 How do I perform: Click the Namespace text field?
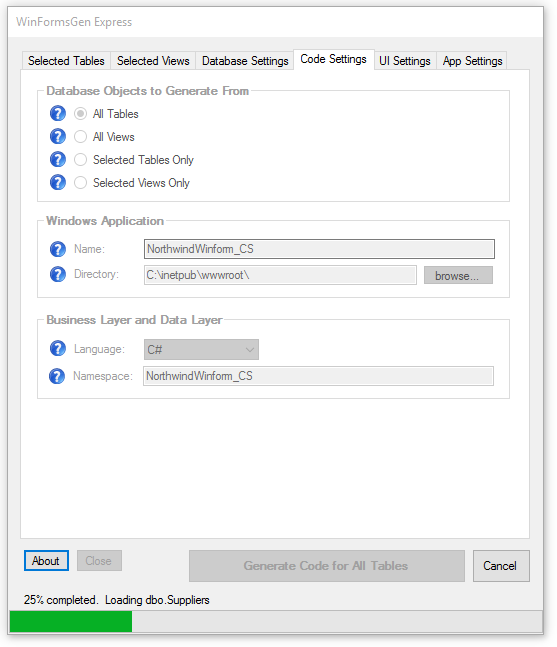pyautogui.click(x=318, y=376)
